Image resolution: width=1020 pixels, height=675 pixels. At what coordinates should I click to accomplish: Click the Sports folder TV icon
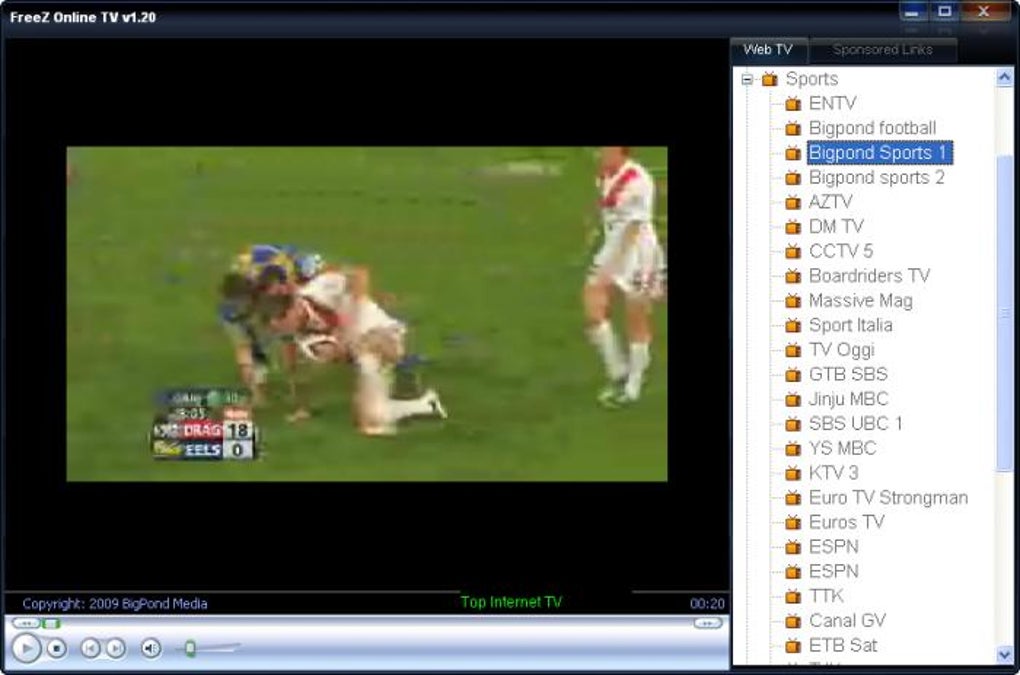click(770, 79)
